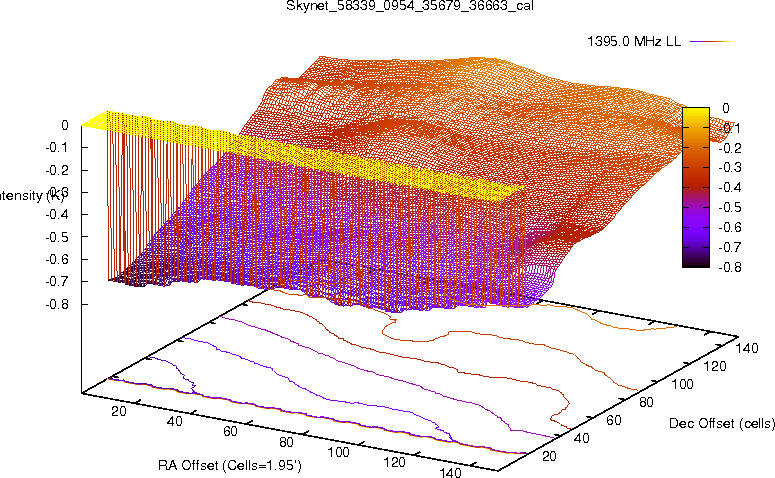The image size is (775, 478).
Task: Choose the 80 tick on the Dec Offset axis
Action: click(x=646, y=402)
